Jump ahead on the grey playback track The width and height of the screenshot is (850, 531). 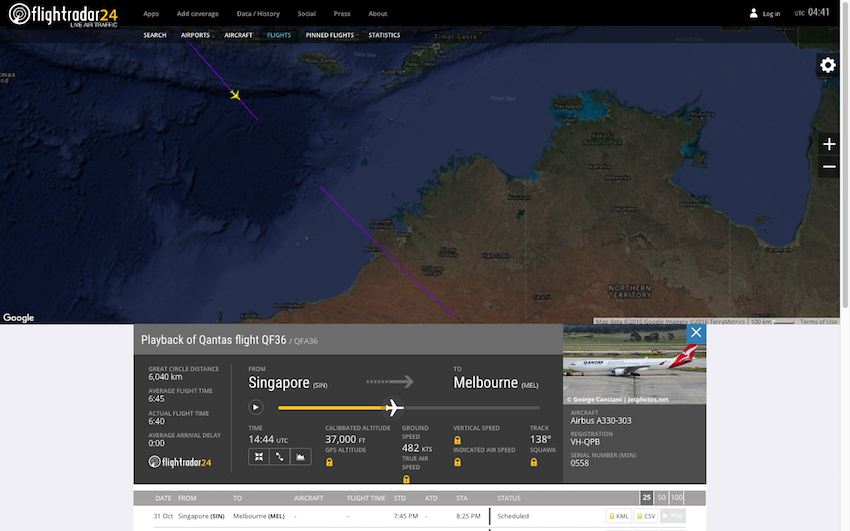[x=472, y=407]
